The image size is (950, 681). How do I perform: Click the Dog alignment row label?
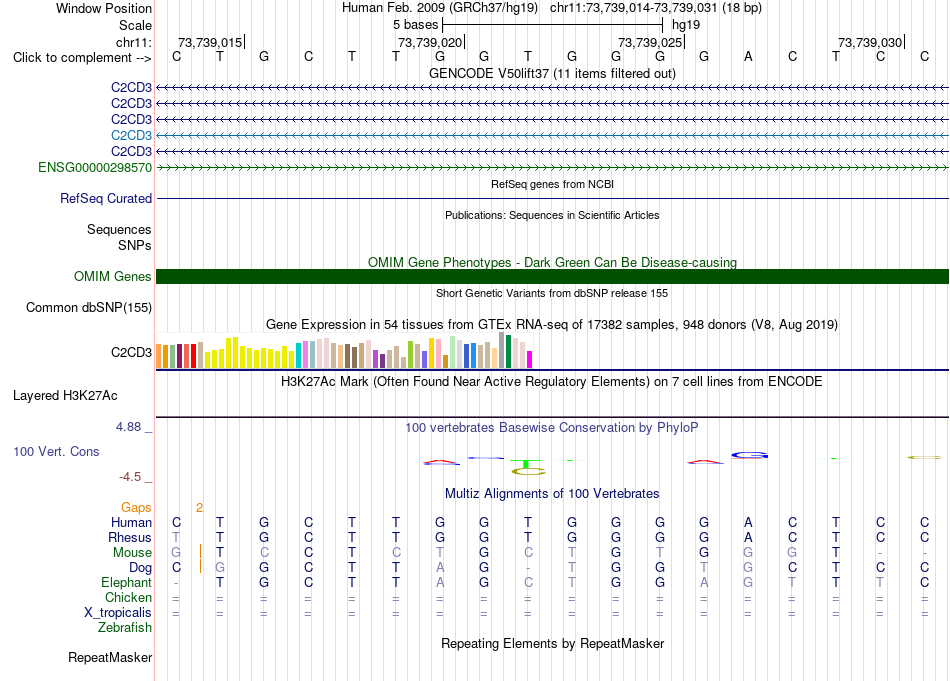tap(141, 568)
